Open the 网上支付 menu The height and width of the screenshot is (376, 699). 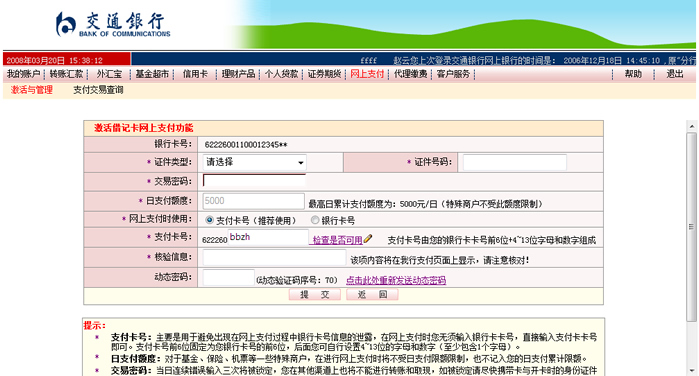pyautogui.click(x=367, y=74)
